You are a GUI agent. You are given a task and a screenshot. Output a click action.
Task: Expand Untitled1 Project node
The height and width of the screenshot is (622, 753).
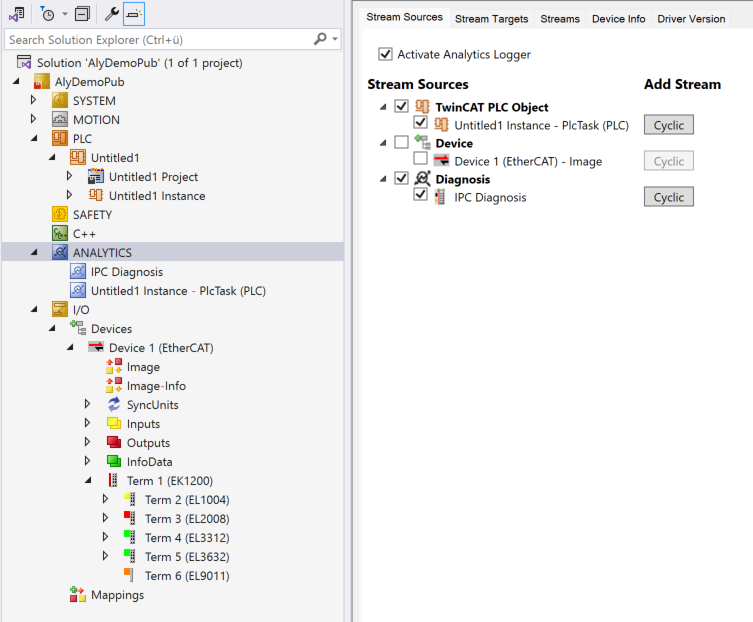pos(69,176)
